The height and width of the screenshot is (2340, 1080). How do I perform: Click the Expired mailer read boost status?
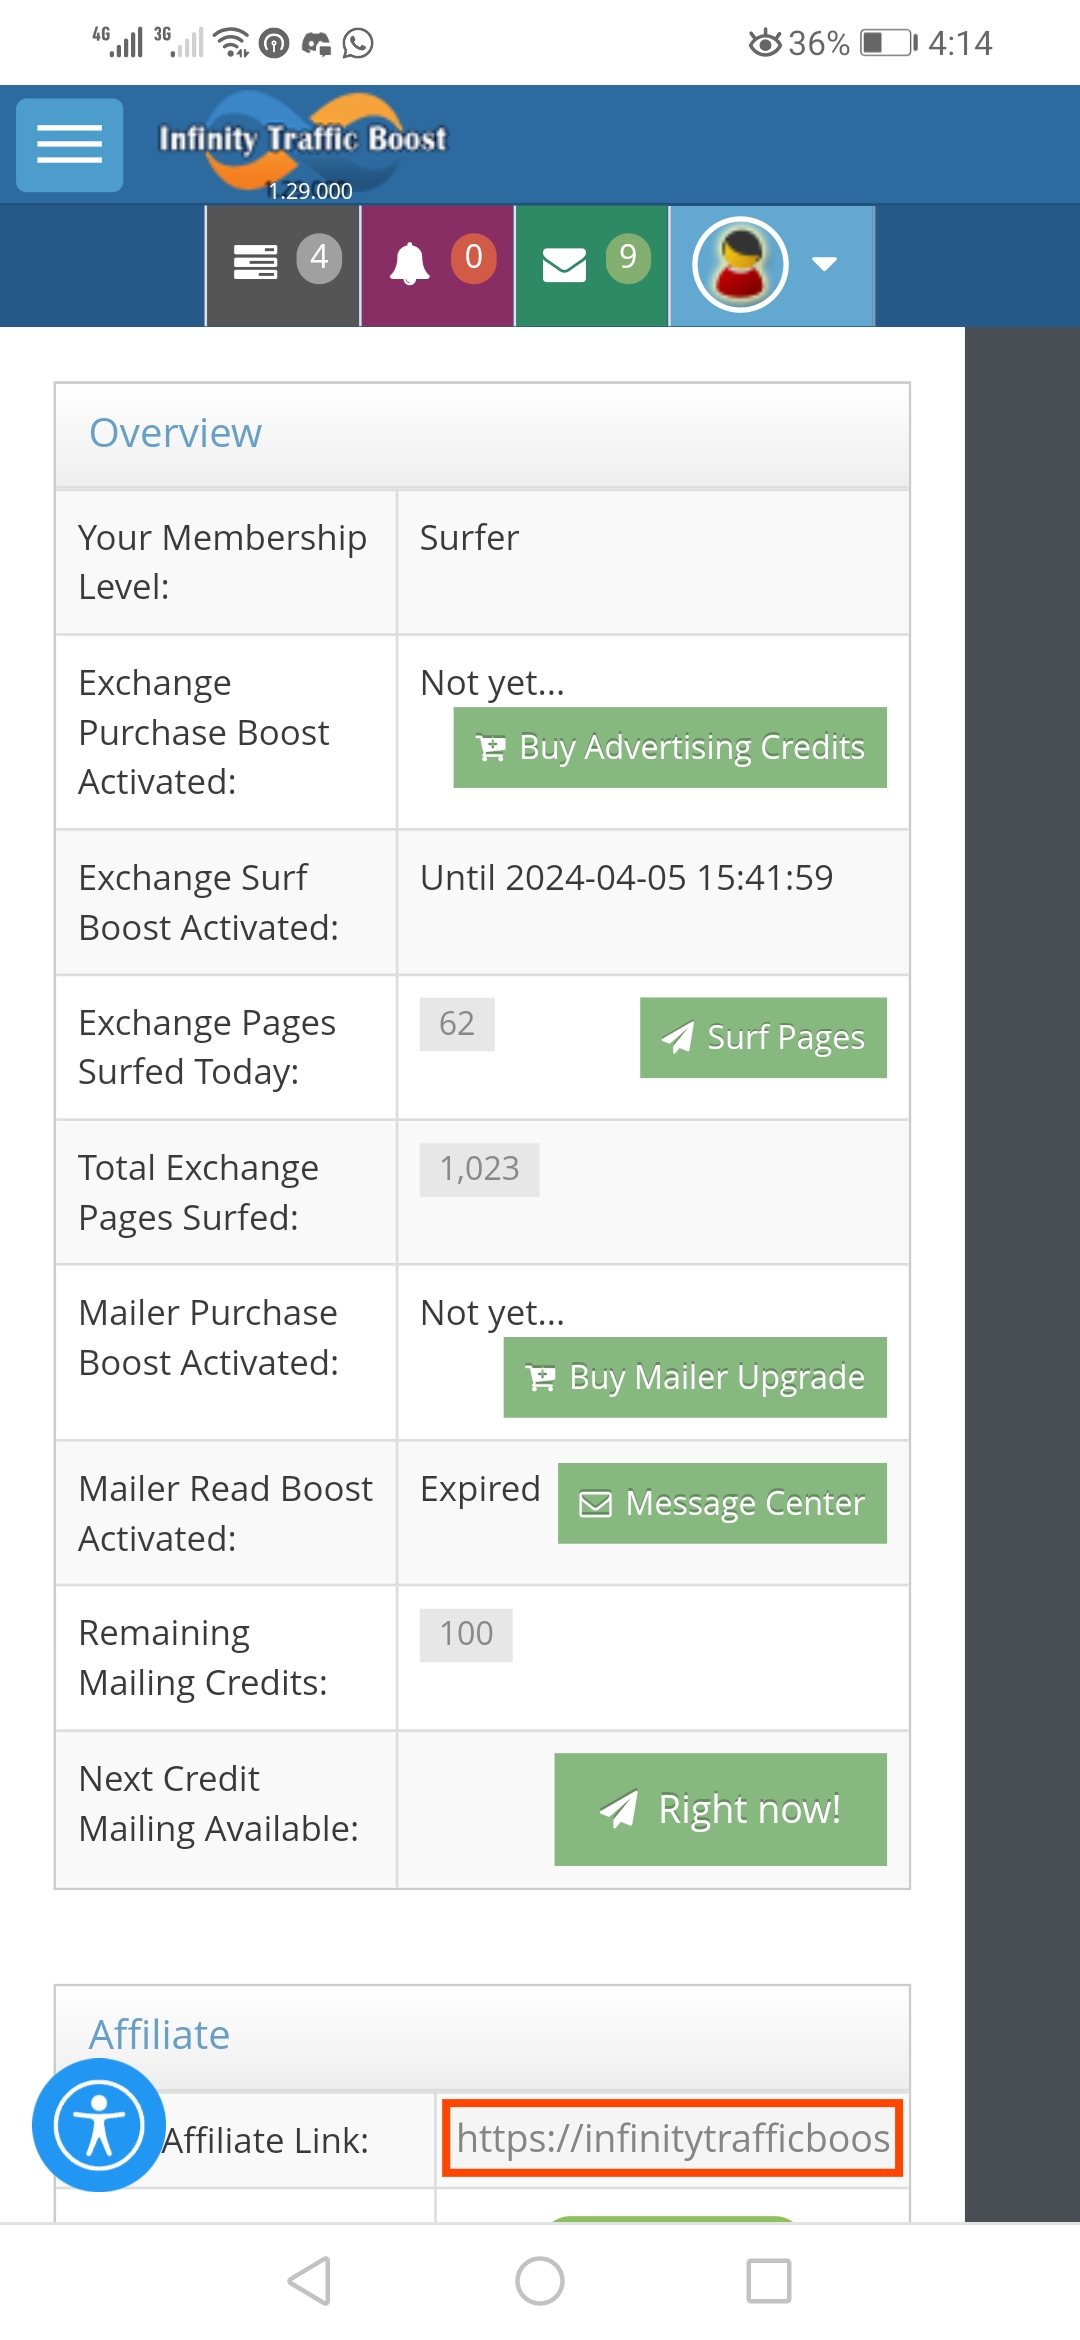(x=480, y=1489)
